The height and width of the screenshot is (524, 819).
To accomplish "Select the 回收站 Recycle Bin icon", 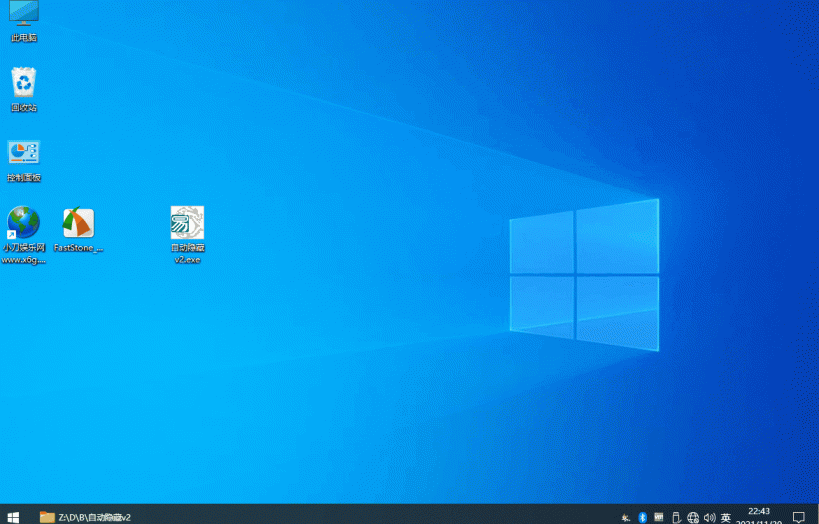I will point(24,84).
